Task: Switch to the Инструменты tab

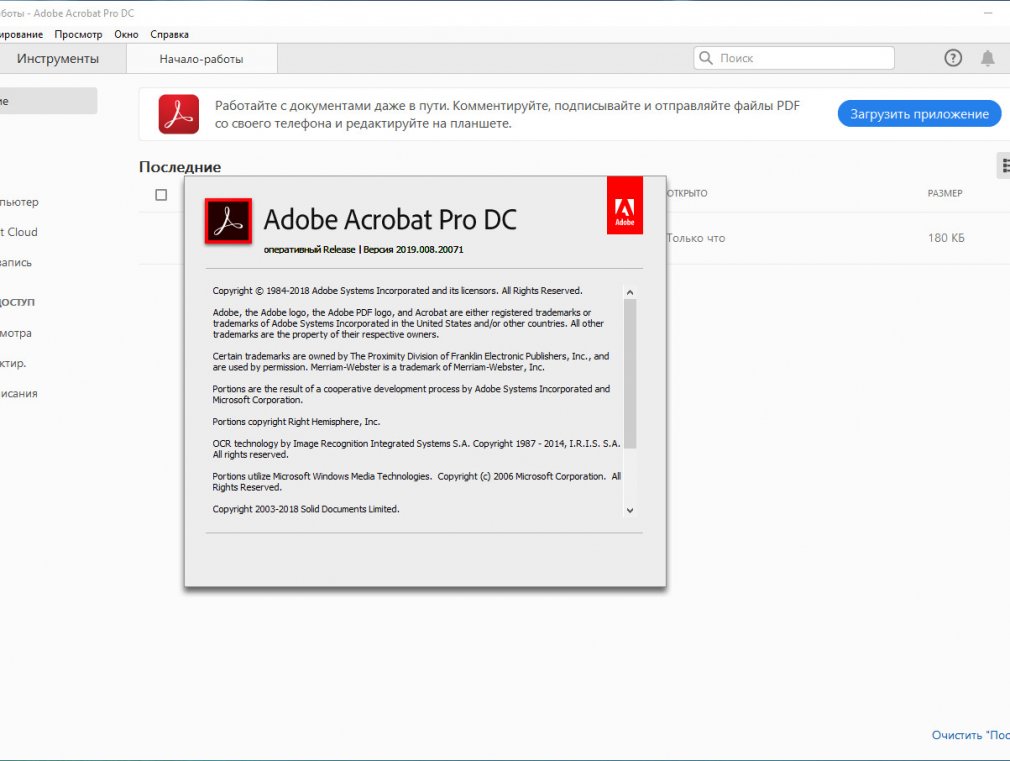Action: tap(57, 59)
